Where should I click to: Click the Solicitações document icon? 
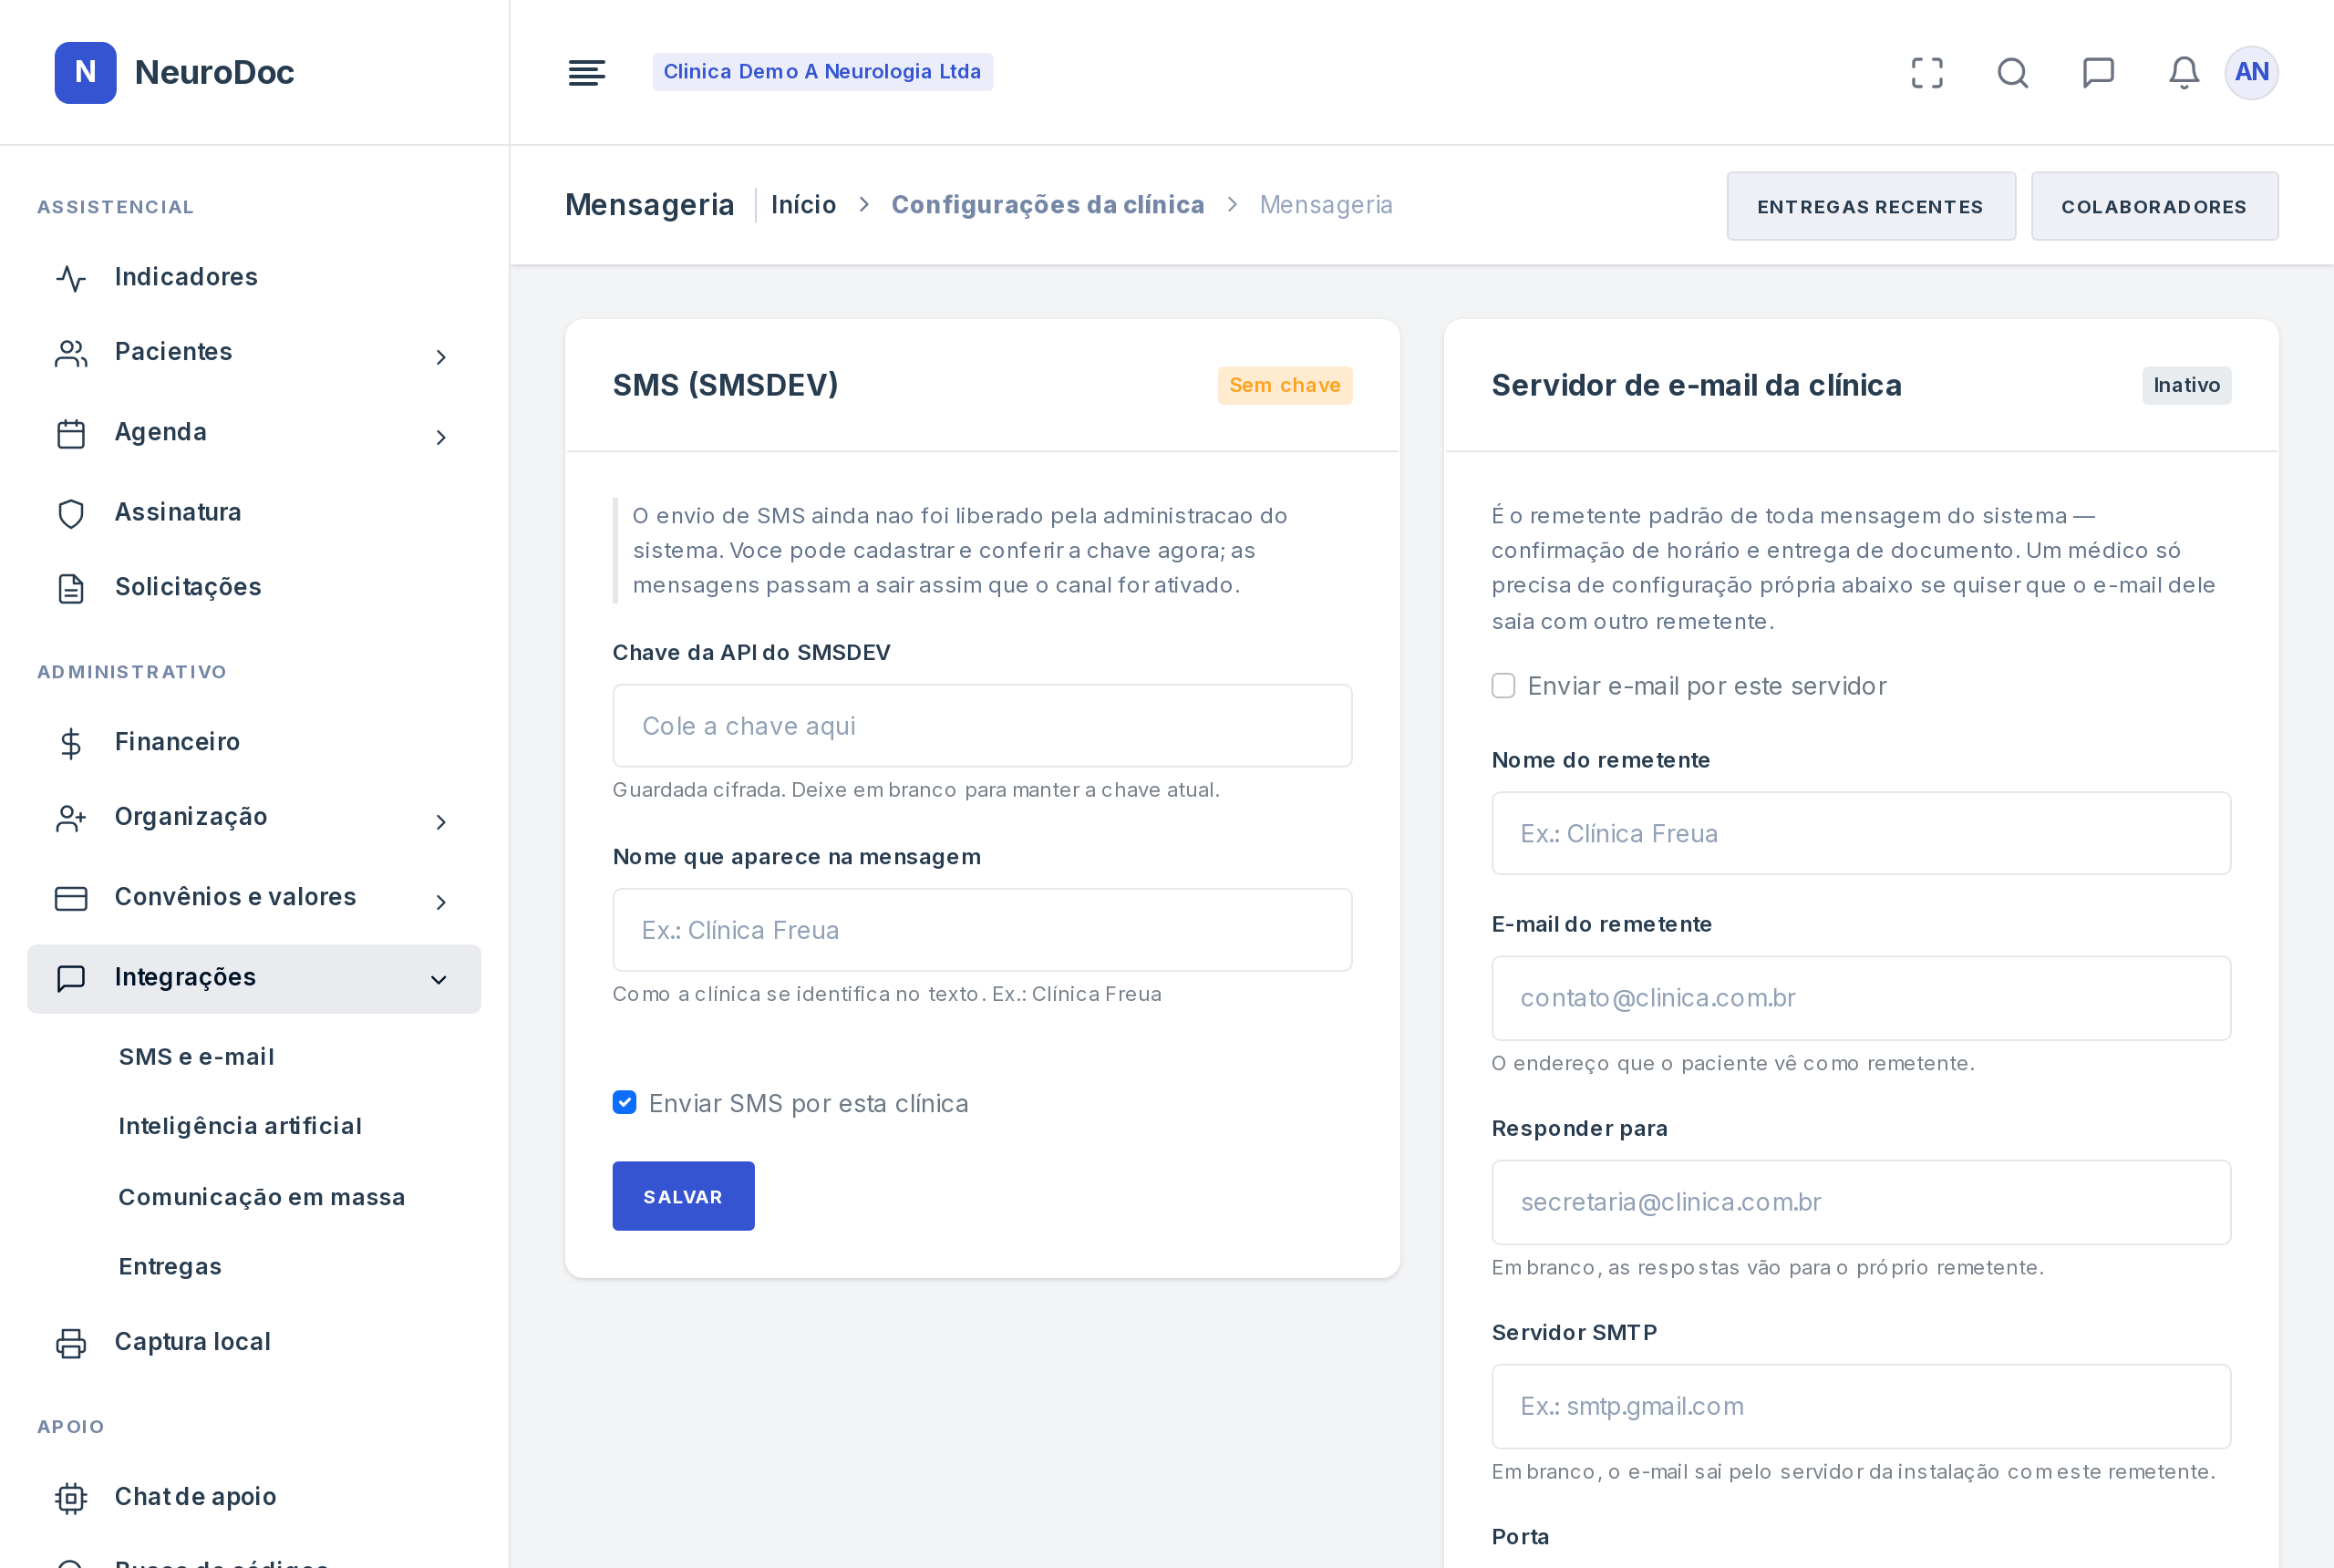(71, 588)
